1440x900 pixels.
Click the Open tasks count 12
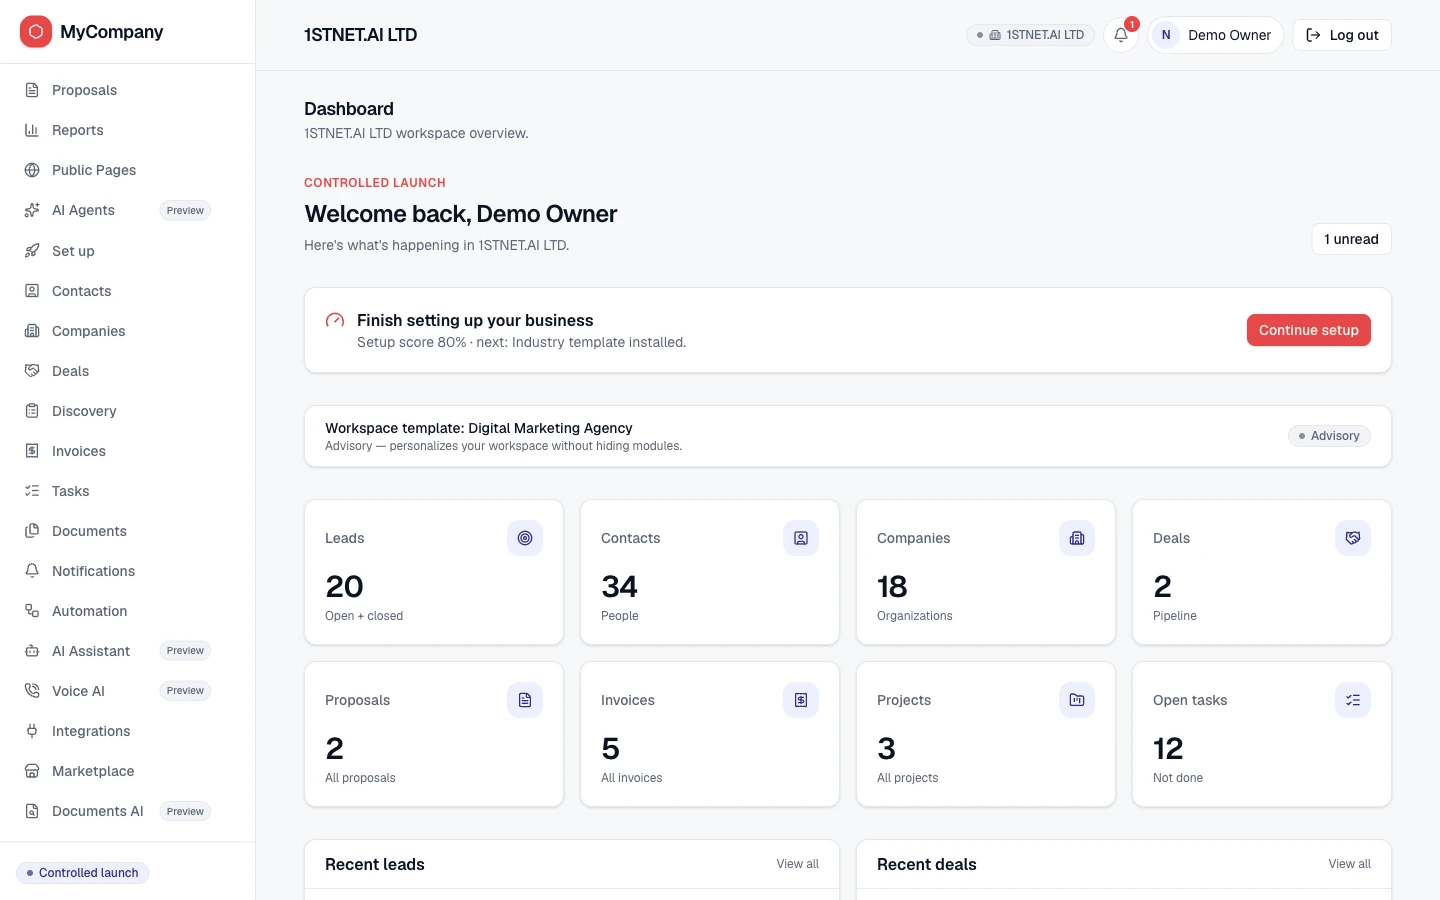tap(1168, 748)
